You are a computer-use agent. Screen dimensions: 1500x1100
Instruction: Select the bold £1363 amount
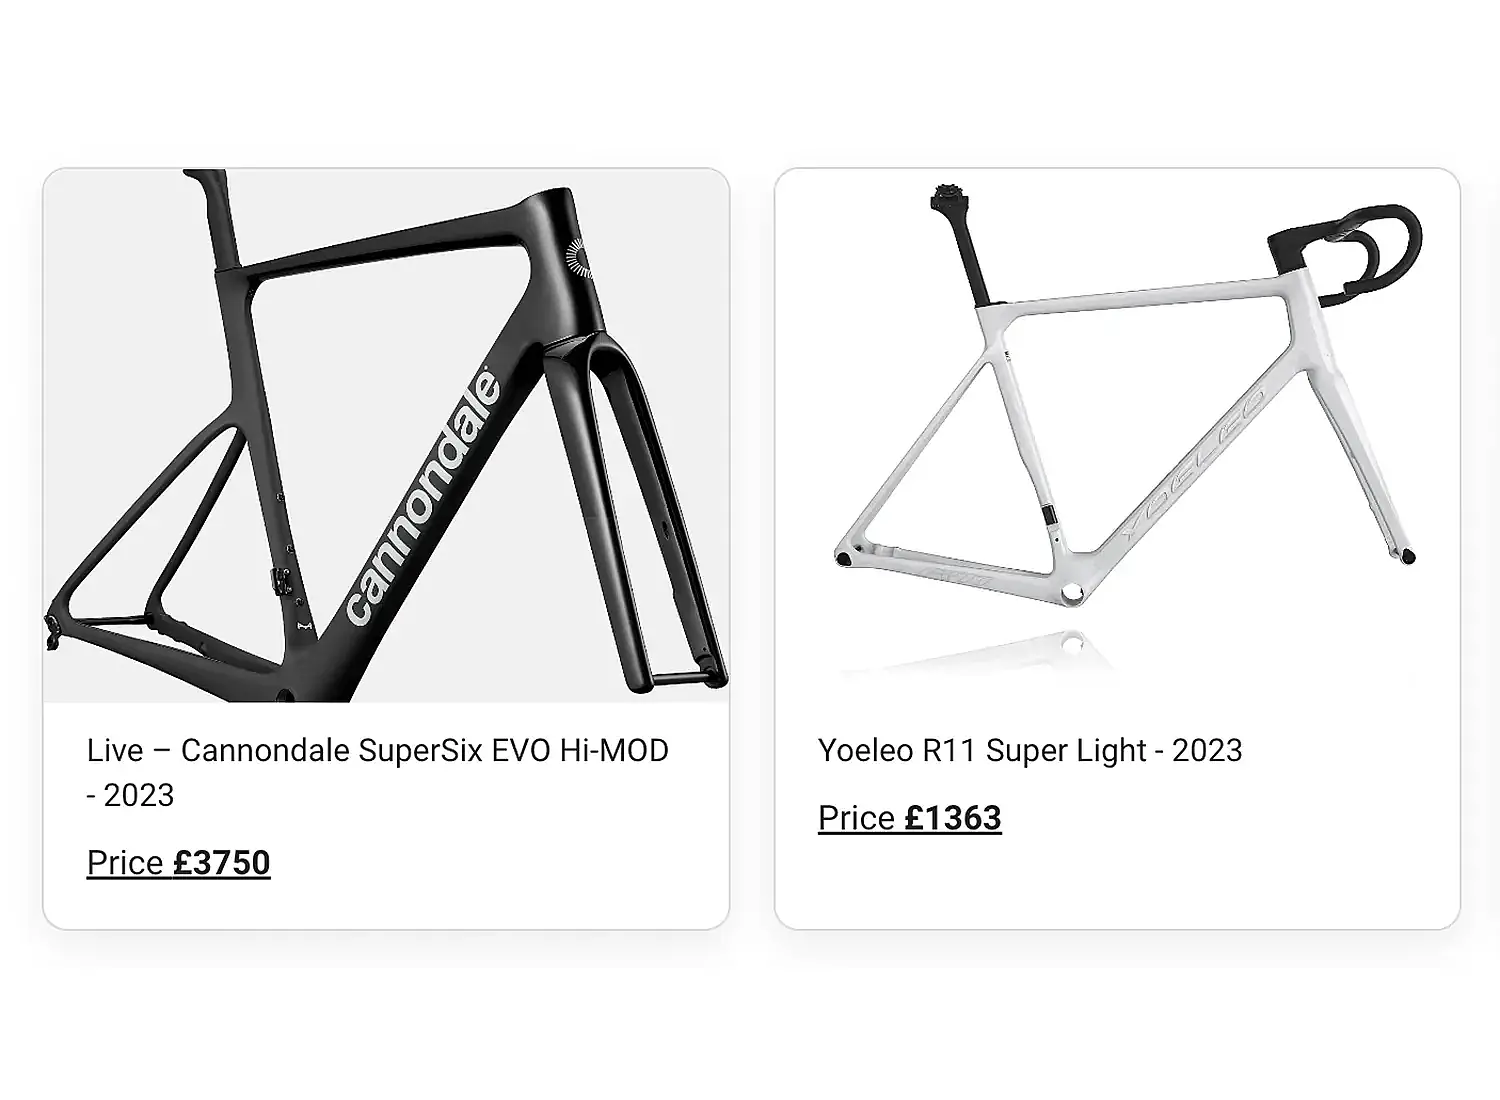tap(953, 818)
